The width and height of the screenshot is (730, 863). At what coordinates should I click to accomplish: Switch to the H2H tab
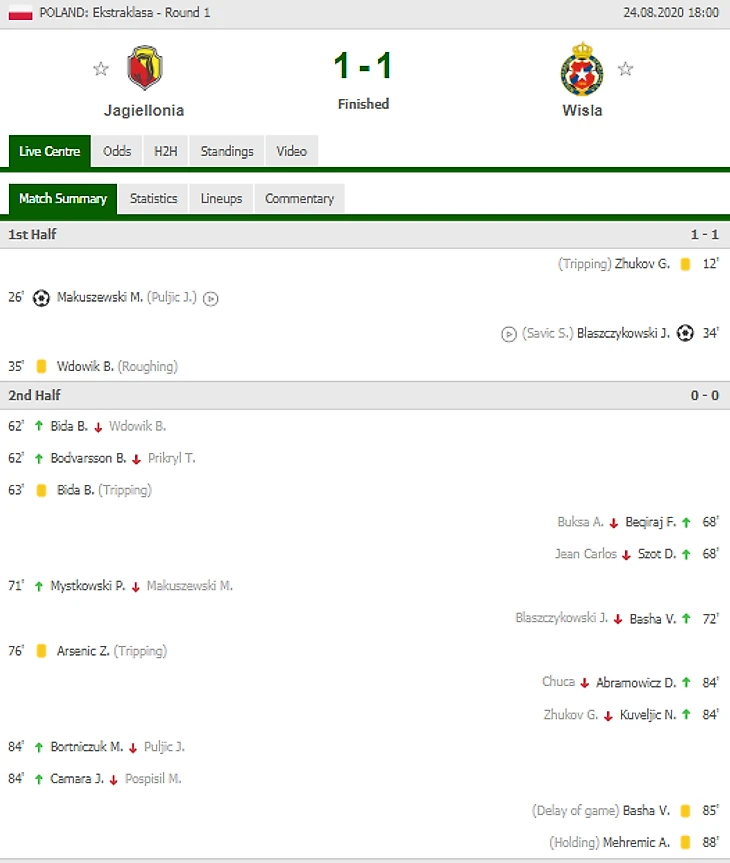coord(165,151)
